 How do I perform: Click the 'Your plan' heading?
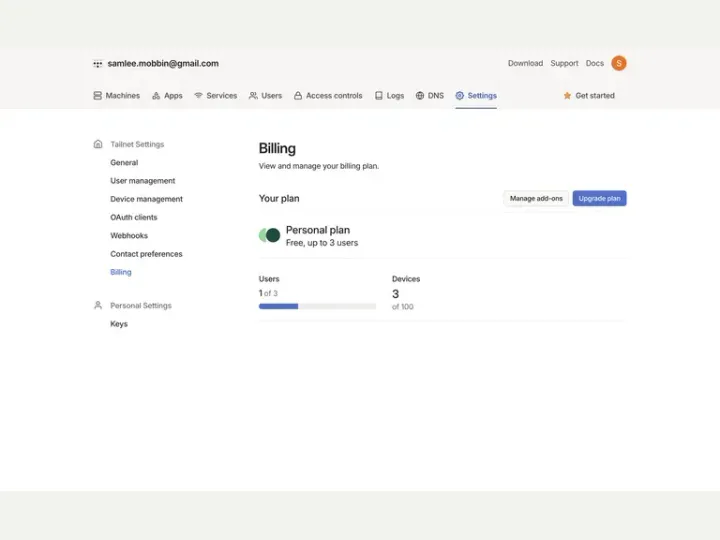279,198
